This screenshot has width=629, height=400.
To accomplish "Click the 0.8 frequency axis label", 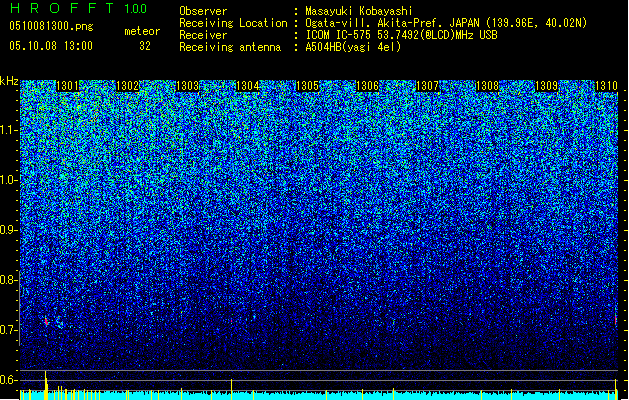I will point(9,280).
